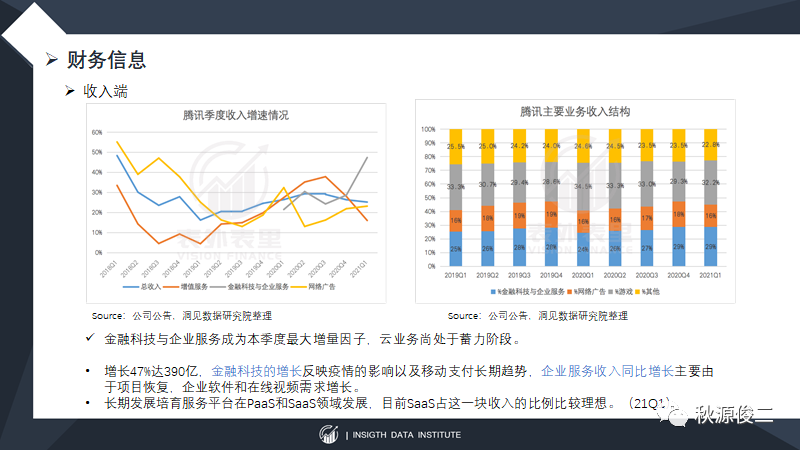Click the Source text under the bar chart
The height and width of the screenshot is (450, 800).
538,316
